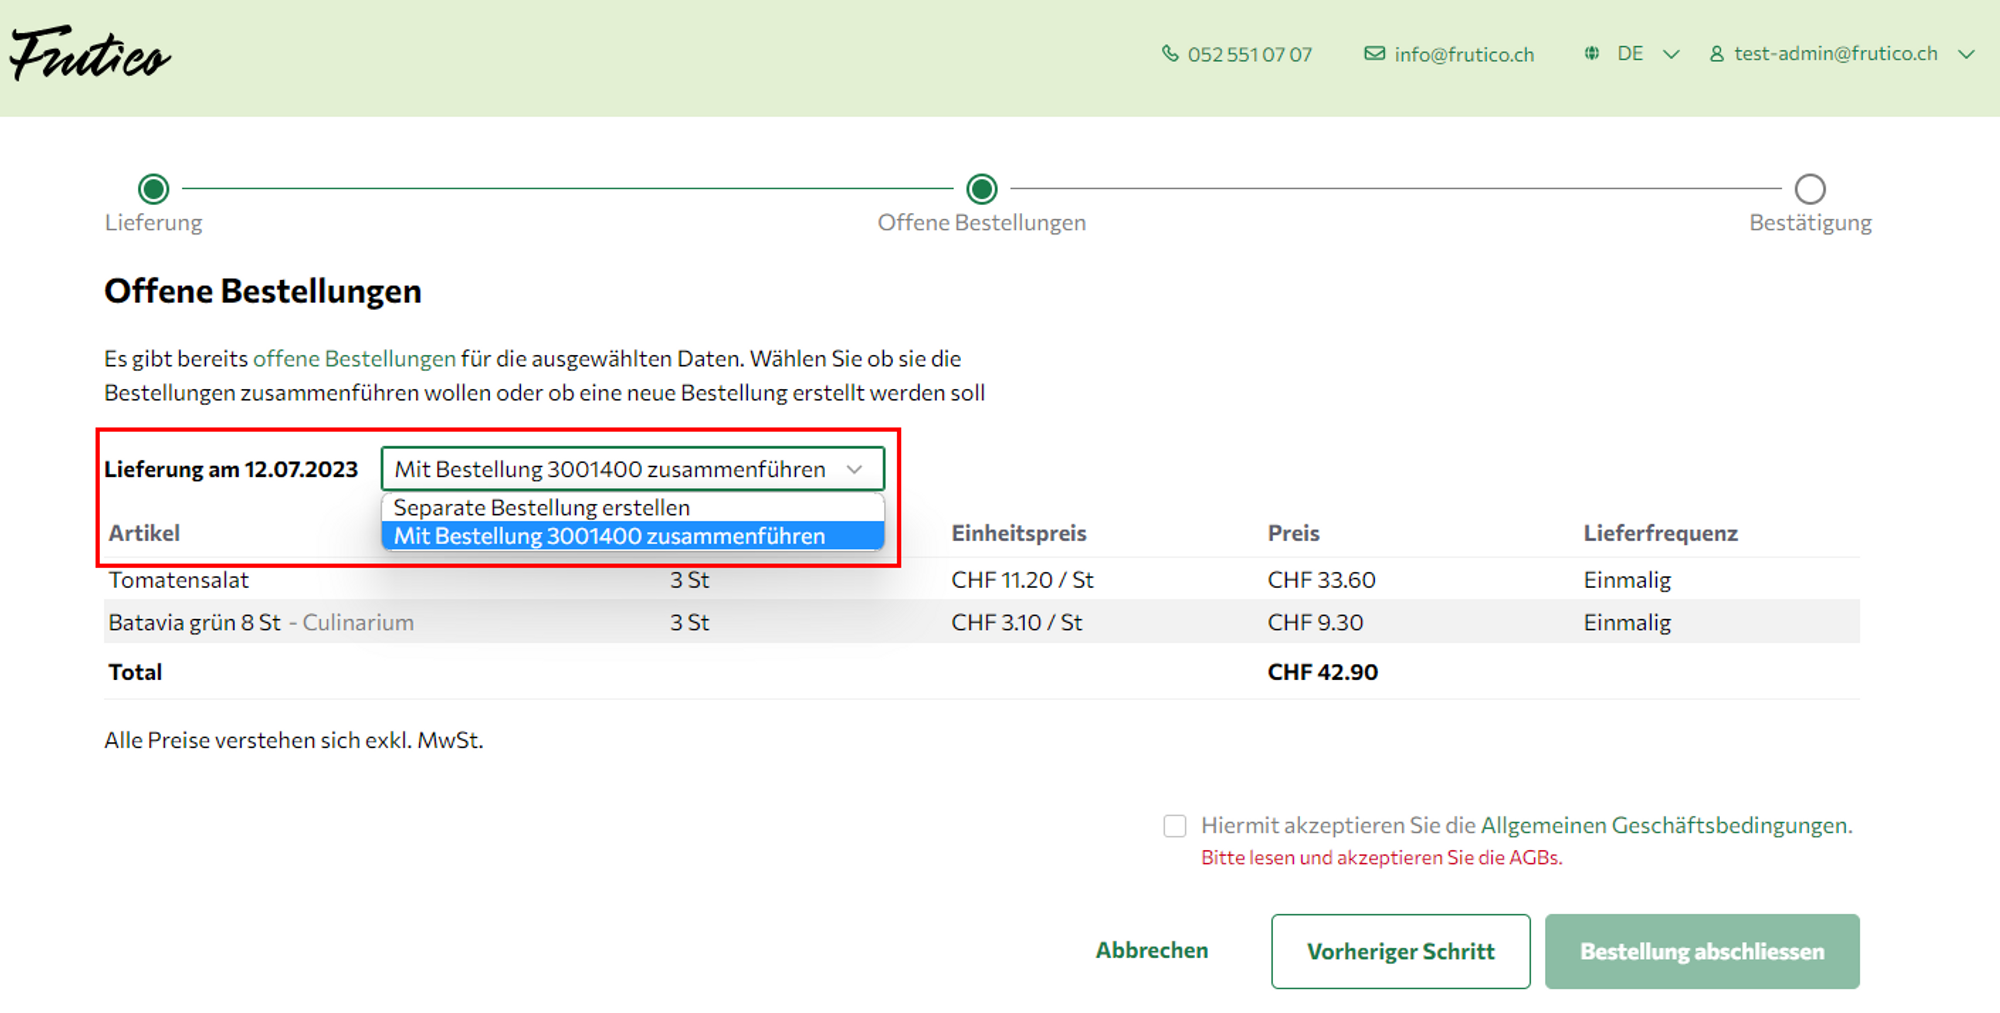Cancel order via Abbrechen
Screen dimensions: 2000x1013
(1151, 950)
